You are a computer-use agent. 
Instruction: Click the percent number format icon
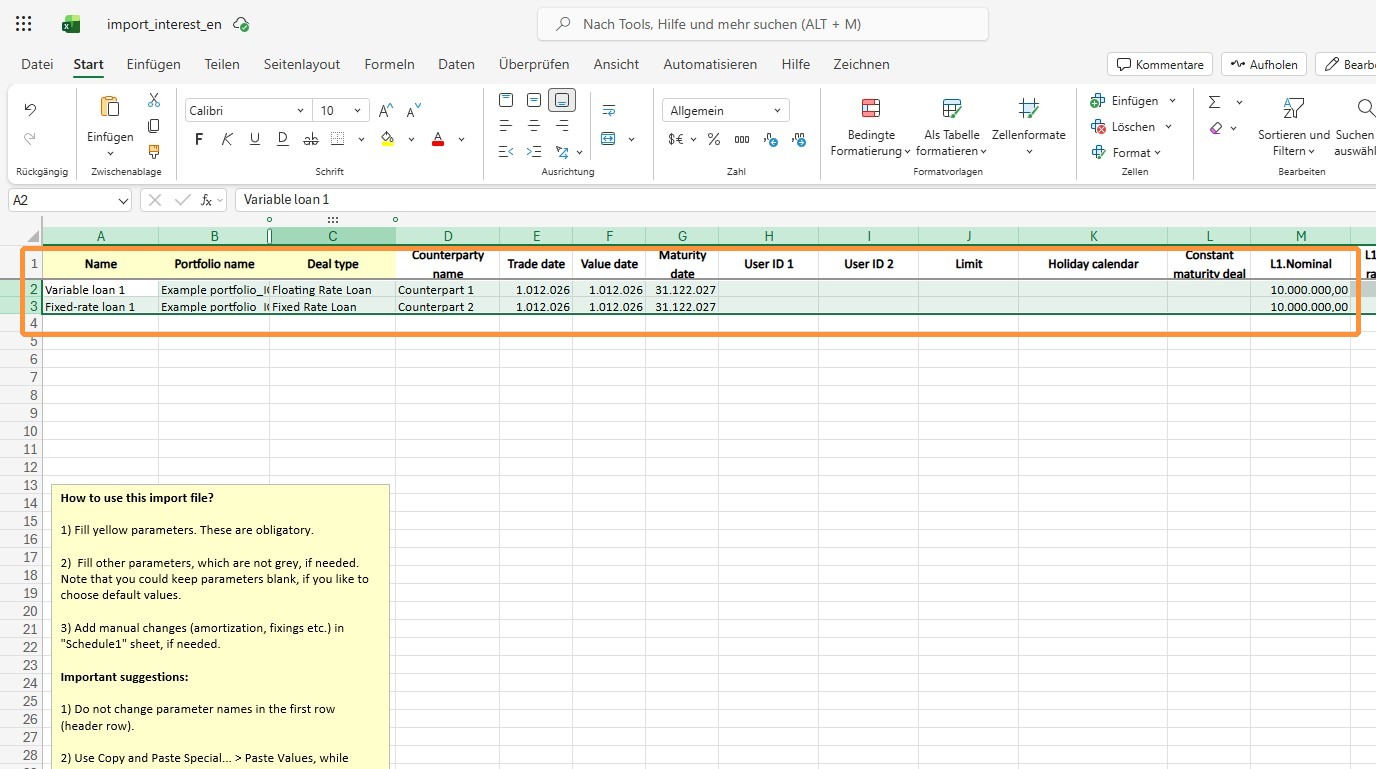pos(714,139)
